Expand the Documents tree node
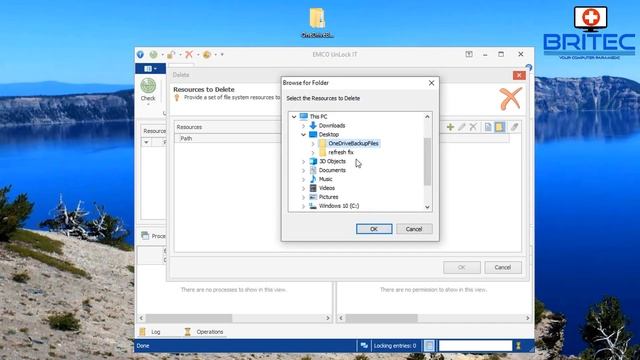 [303, 171]
